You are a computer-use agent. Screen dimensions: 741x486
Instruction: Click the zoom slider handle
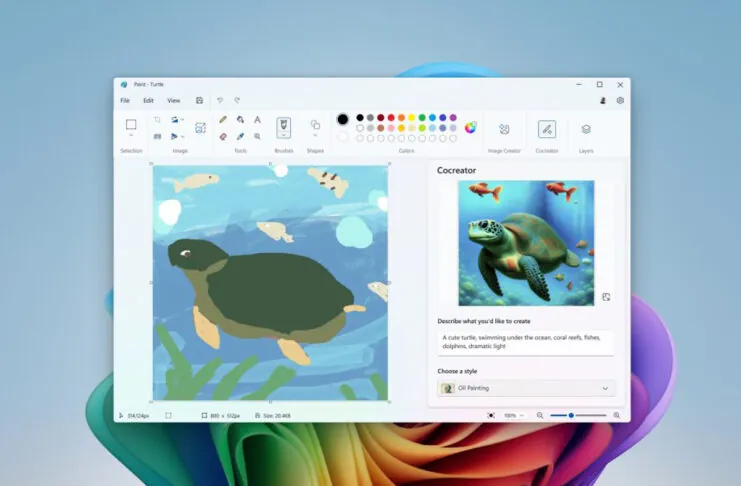pyautogui.click(x=571, y=416)
